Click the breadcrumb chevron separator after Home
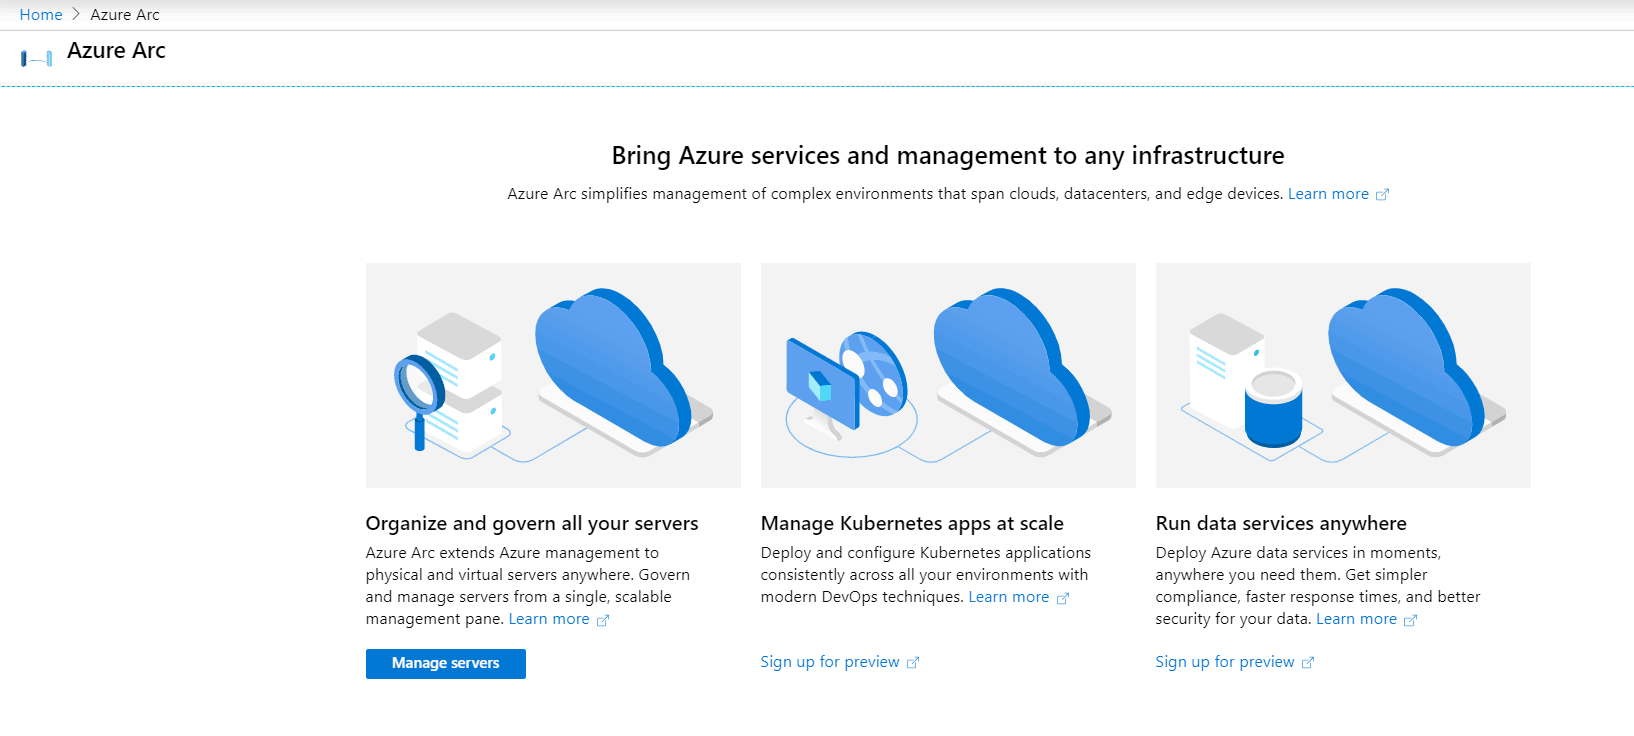The height and width of the screenshot is (736, 1634). 76,14
